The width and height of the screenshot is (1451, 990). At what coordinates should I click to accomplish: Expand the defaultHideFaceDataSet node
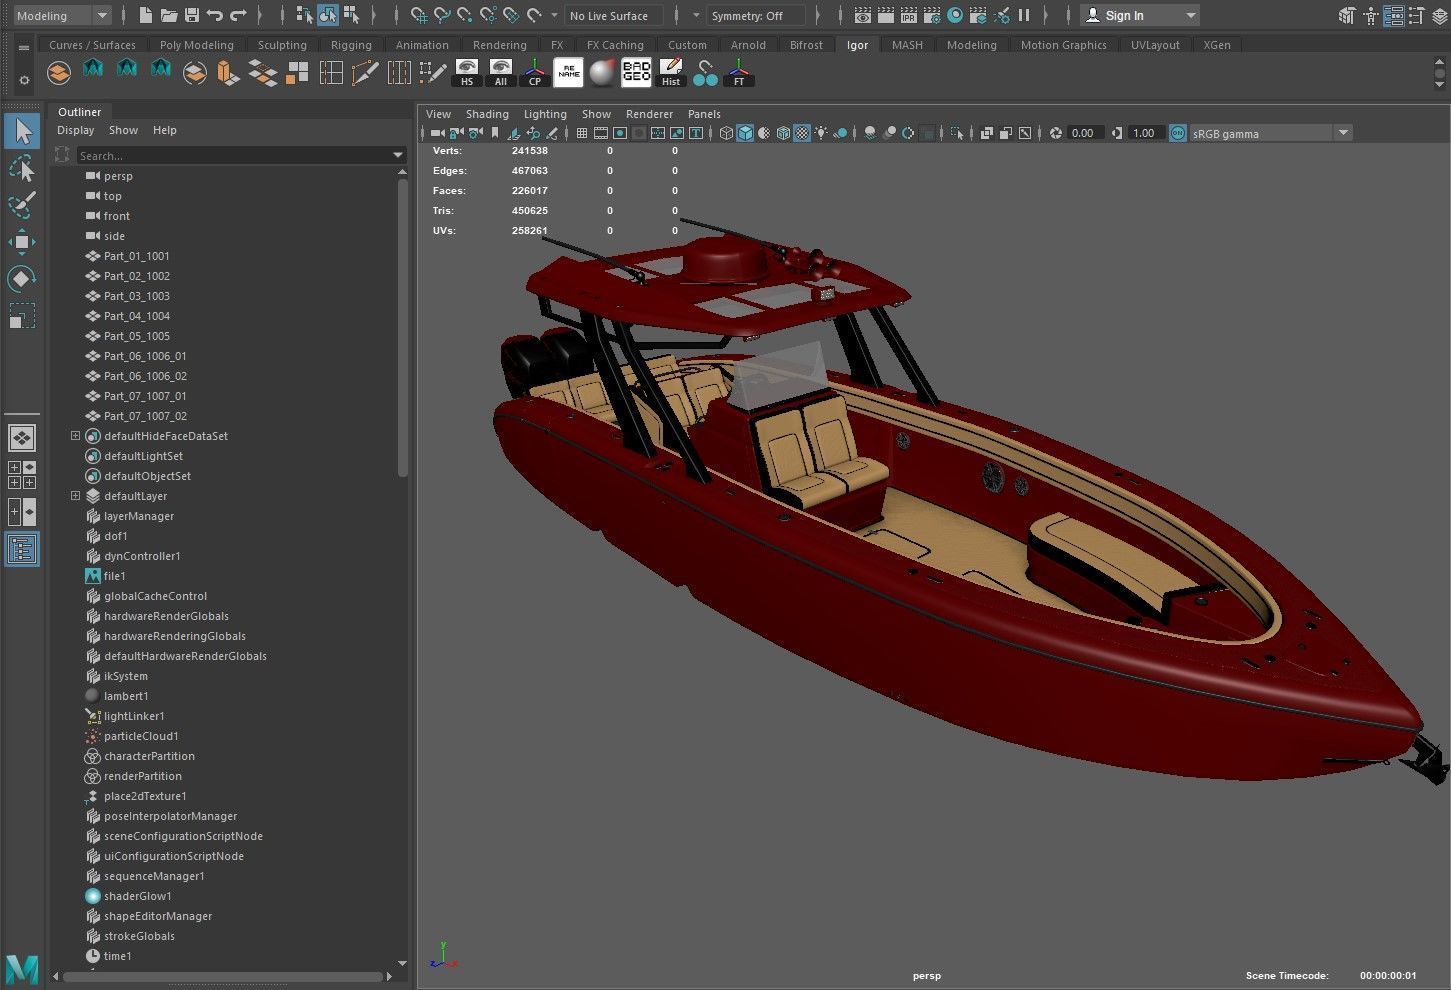[75, 436]
